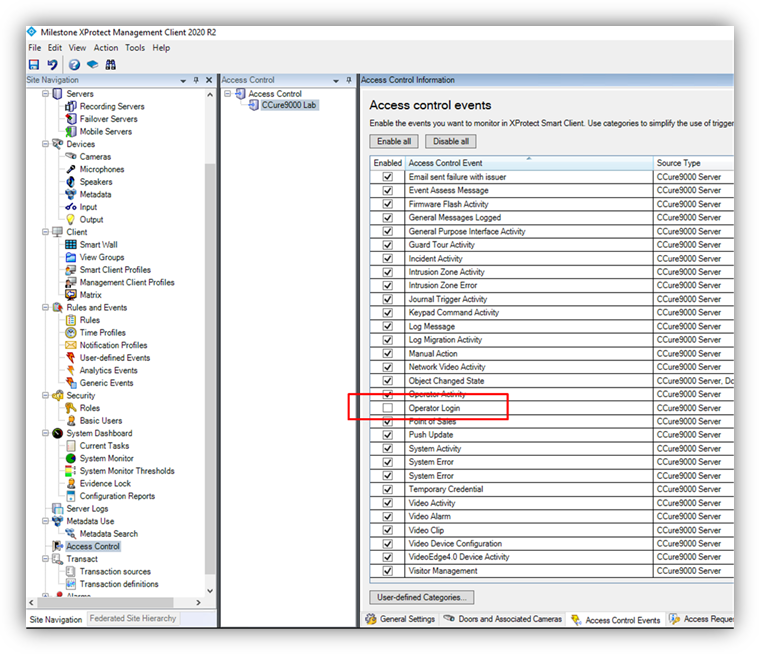Open User-defined Categories dialog
The height and width of the screenshot is (654, 759).
pos(422,597)
